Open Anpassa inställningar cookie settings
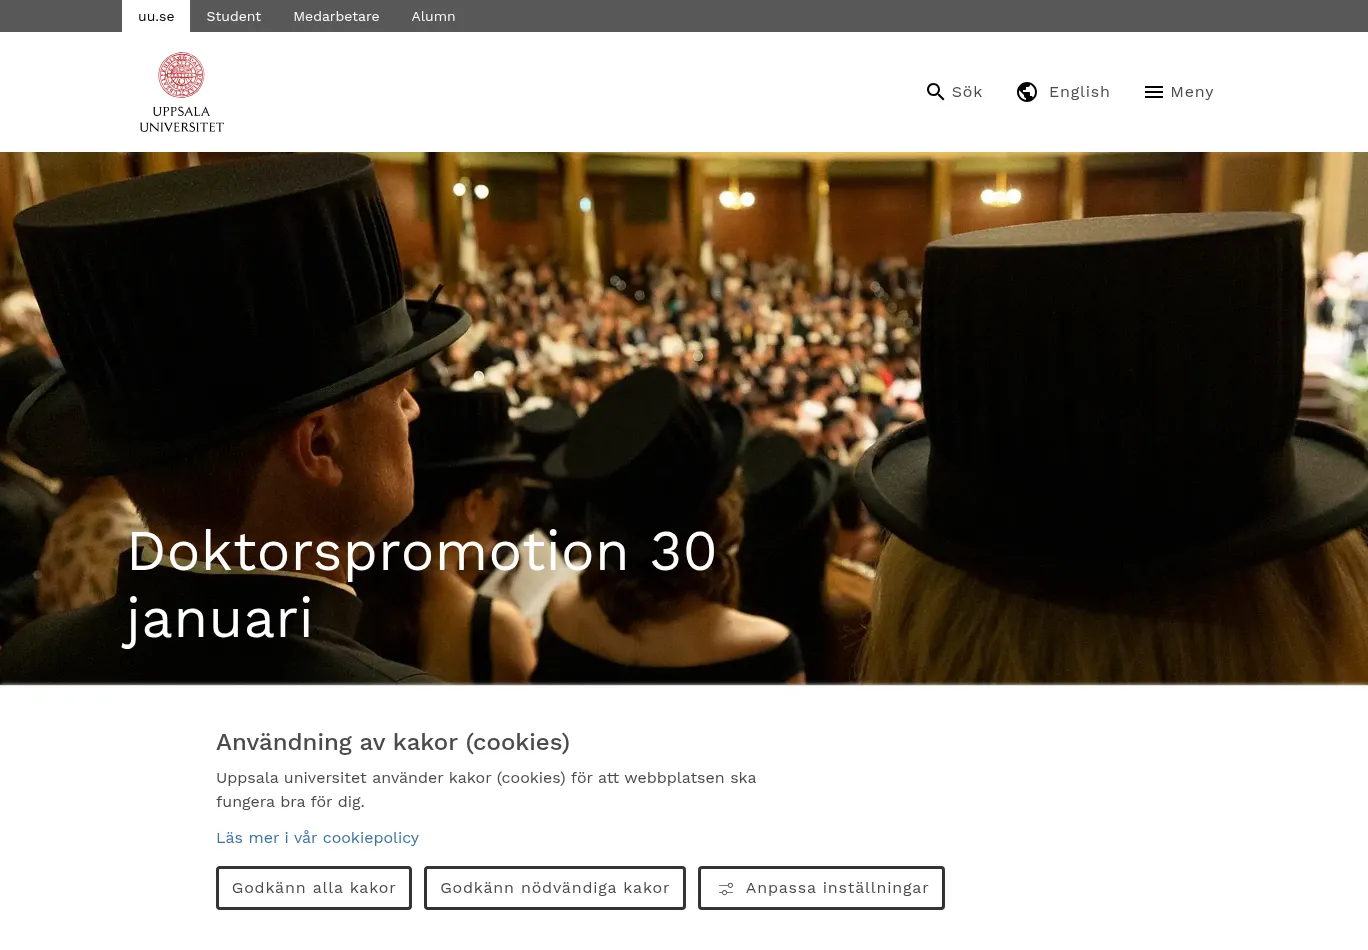Viewport: 1368px width, 950px height. (x=837, y=888)
